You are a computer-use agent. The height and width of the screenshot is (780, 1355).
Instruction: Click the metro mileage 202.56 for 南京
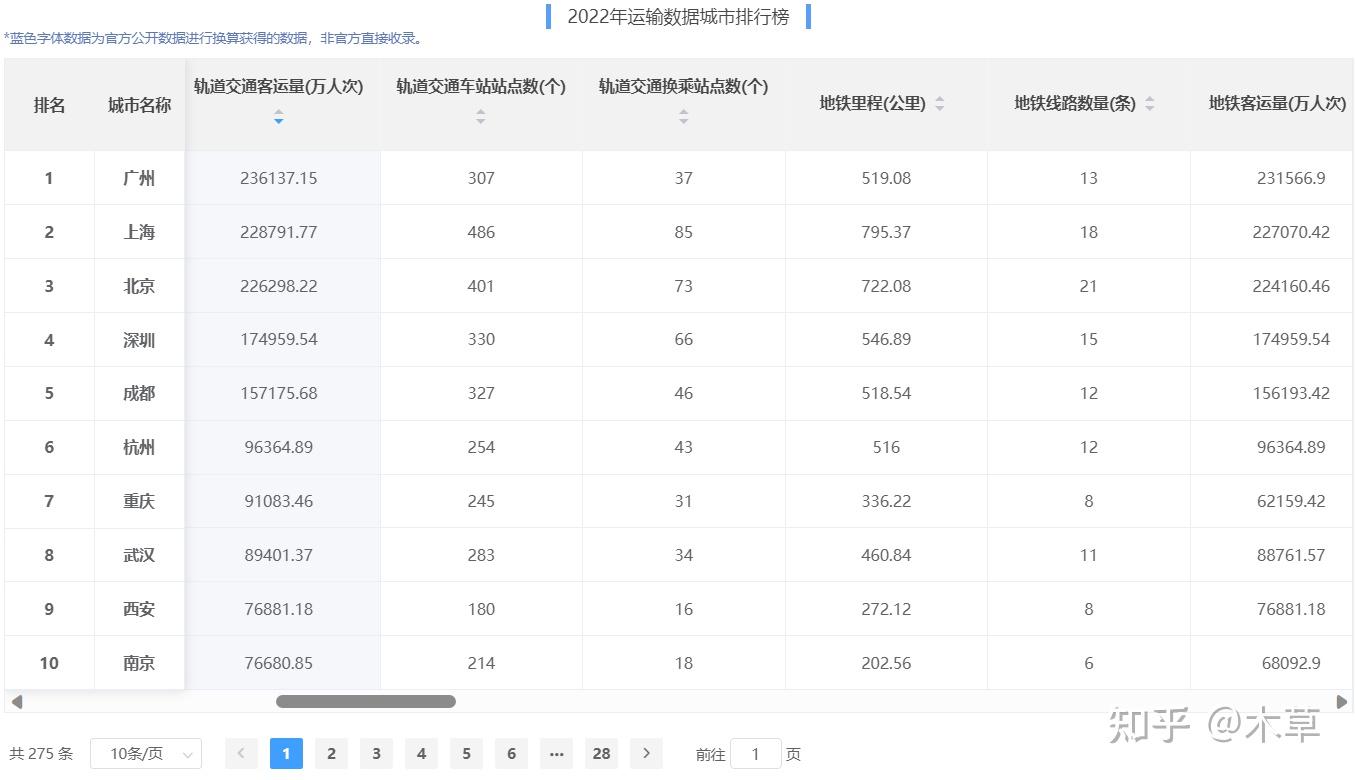(886, 663)
